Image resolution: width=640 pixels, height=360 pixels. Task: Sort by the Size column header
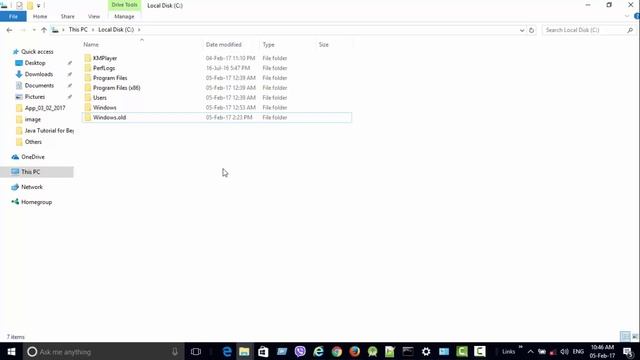pos(324,44)
